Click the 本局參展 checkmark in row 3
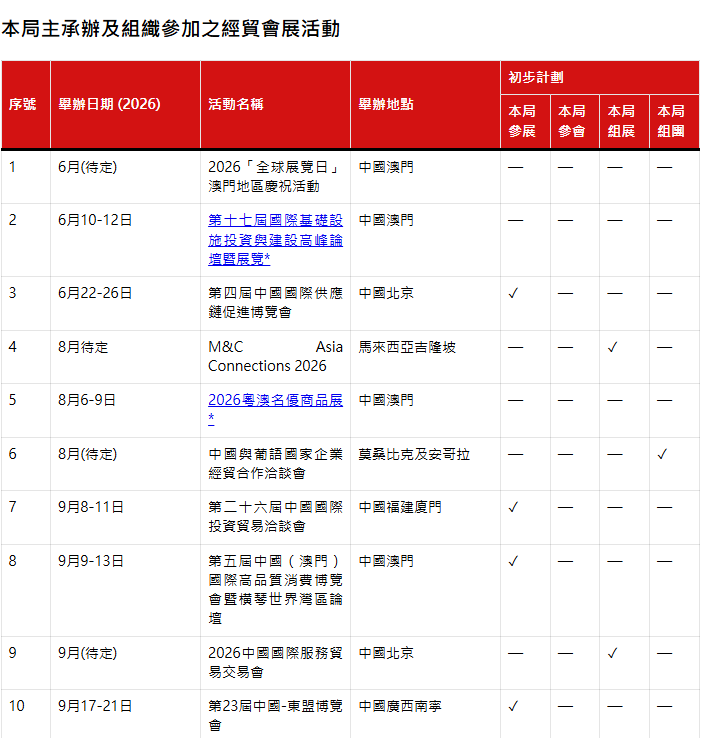Viewport: 703px width, 738px height. (x=513, y=293)
